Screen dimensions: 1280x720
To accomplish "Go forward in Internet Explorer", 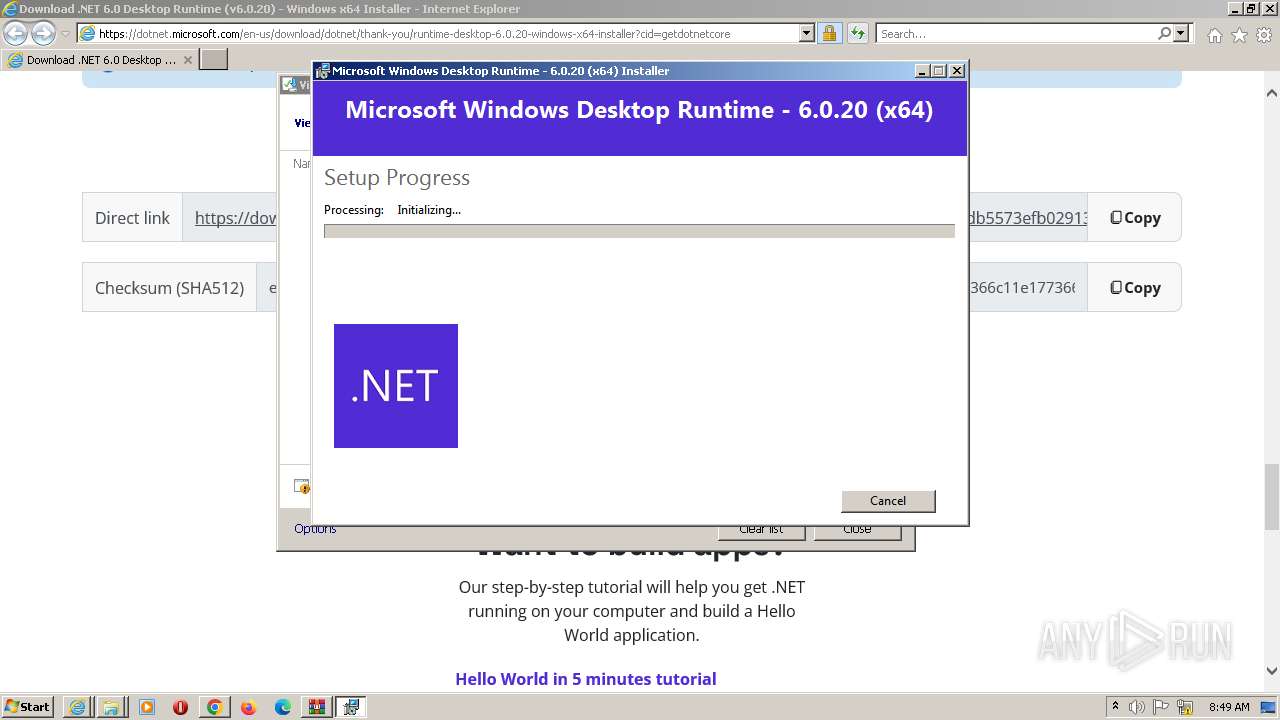I will pos(43,33).
